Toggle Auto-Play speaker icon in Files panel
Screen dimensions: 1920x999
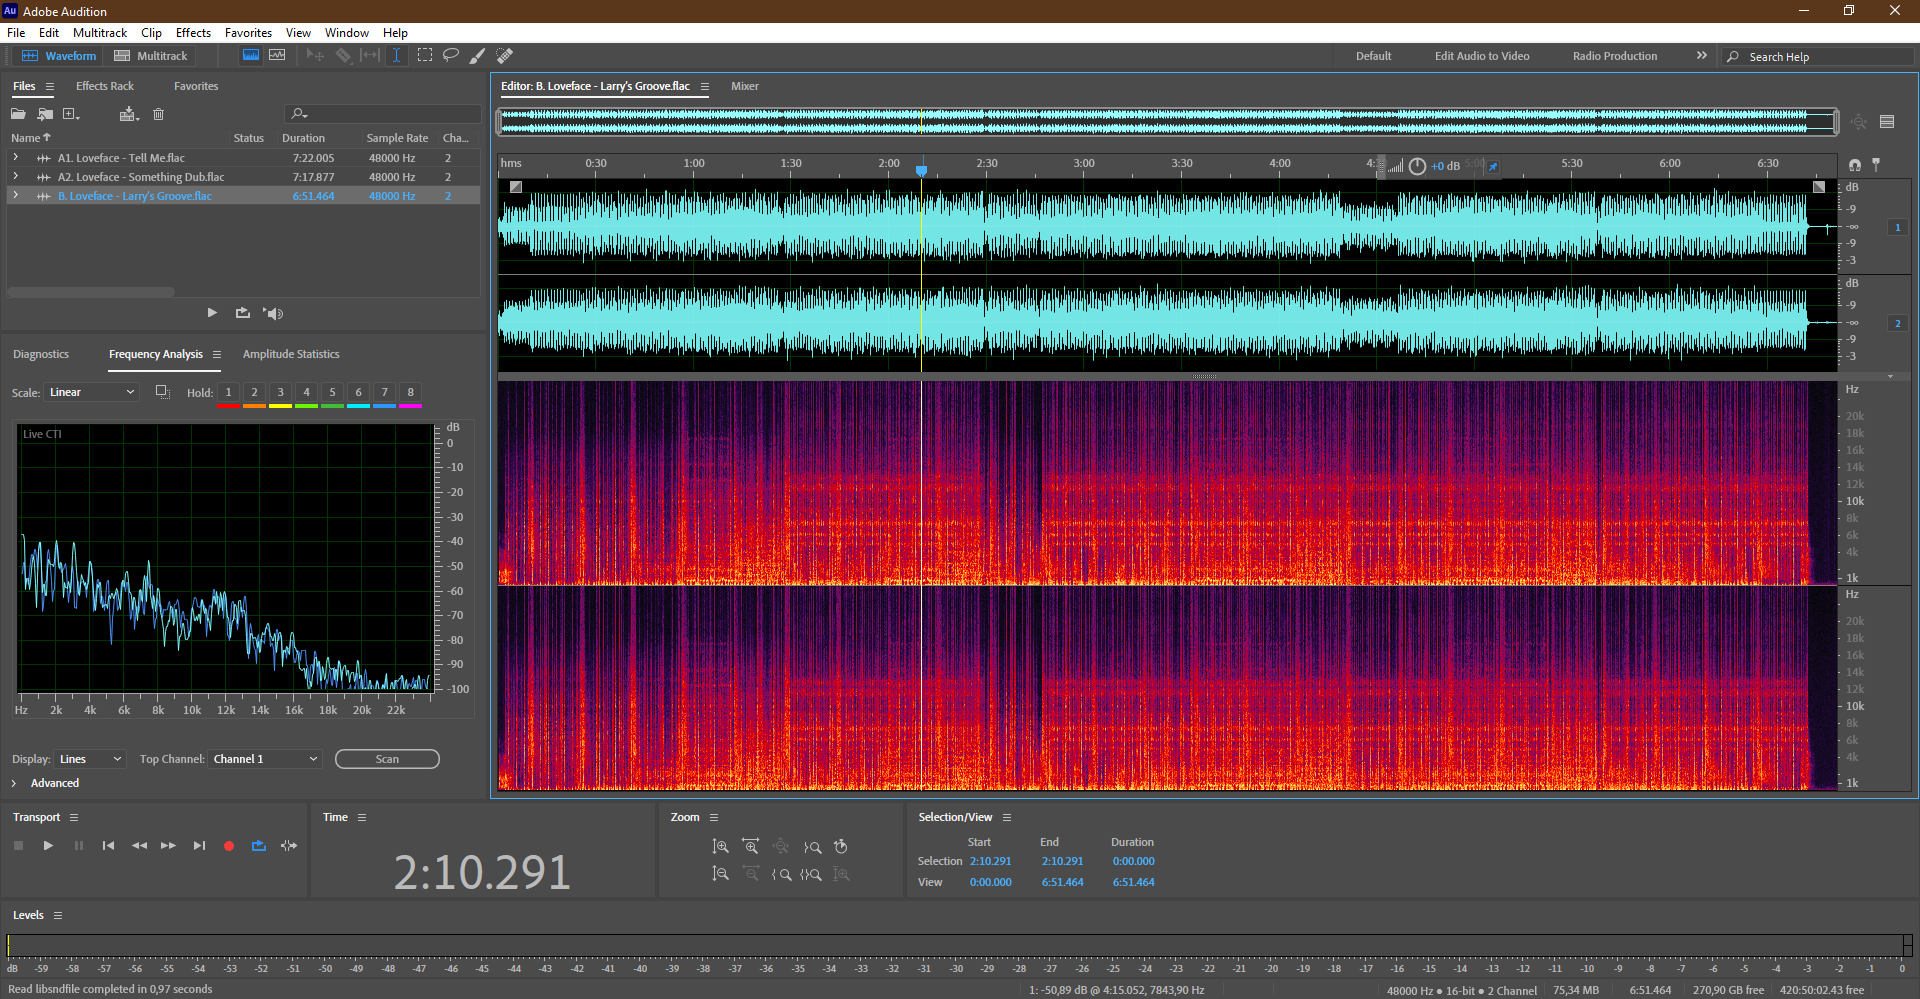(x=273, y=313)
